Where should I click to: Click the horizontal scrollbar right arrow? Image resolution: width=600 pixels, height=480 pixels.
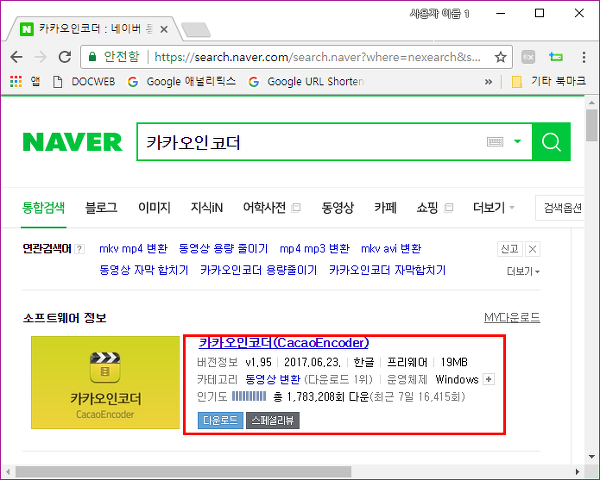click(x=577, y=472)
